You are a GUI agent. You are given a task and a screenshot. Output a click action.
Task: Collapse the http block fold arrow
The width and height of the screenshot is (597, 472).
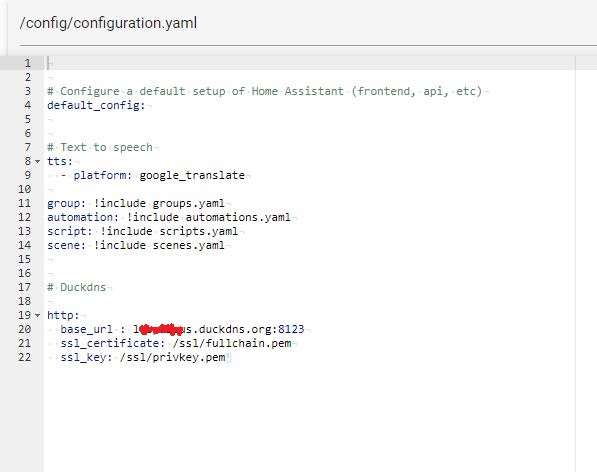tap(37, 315)
